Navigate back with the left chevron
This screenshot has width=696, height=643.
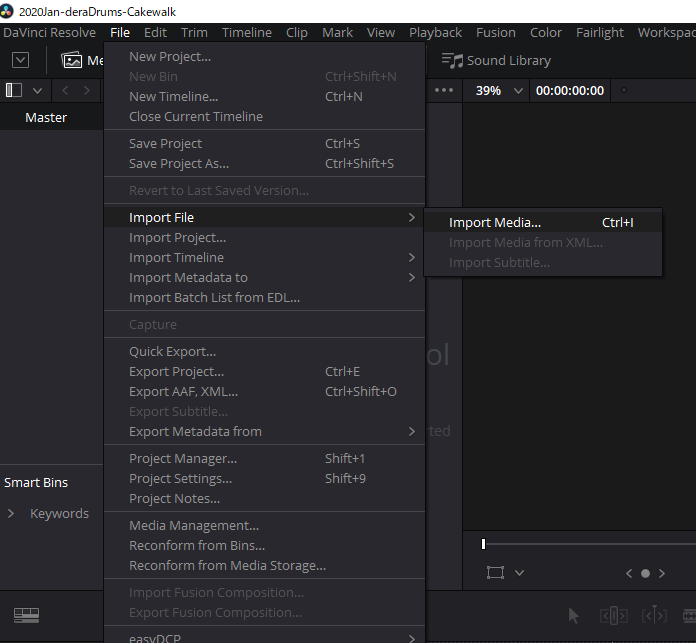coord(65,91)
